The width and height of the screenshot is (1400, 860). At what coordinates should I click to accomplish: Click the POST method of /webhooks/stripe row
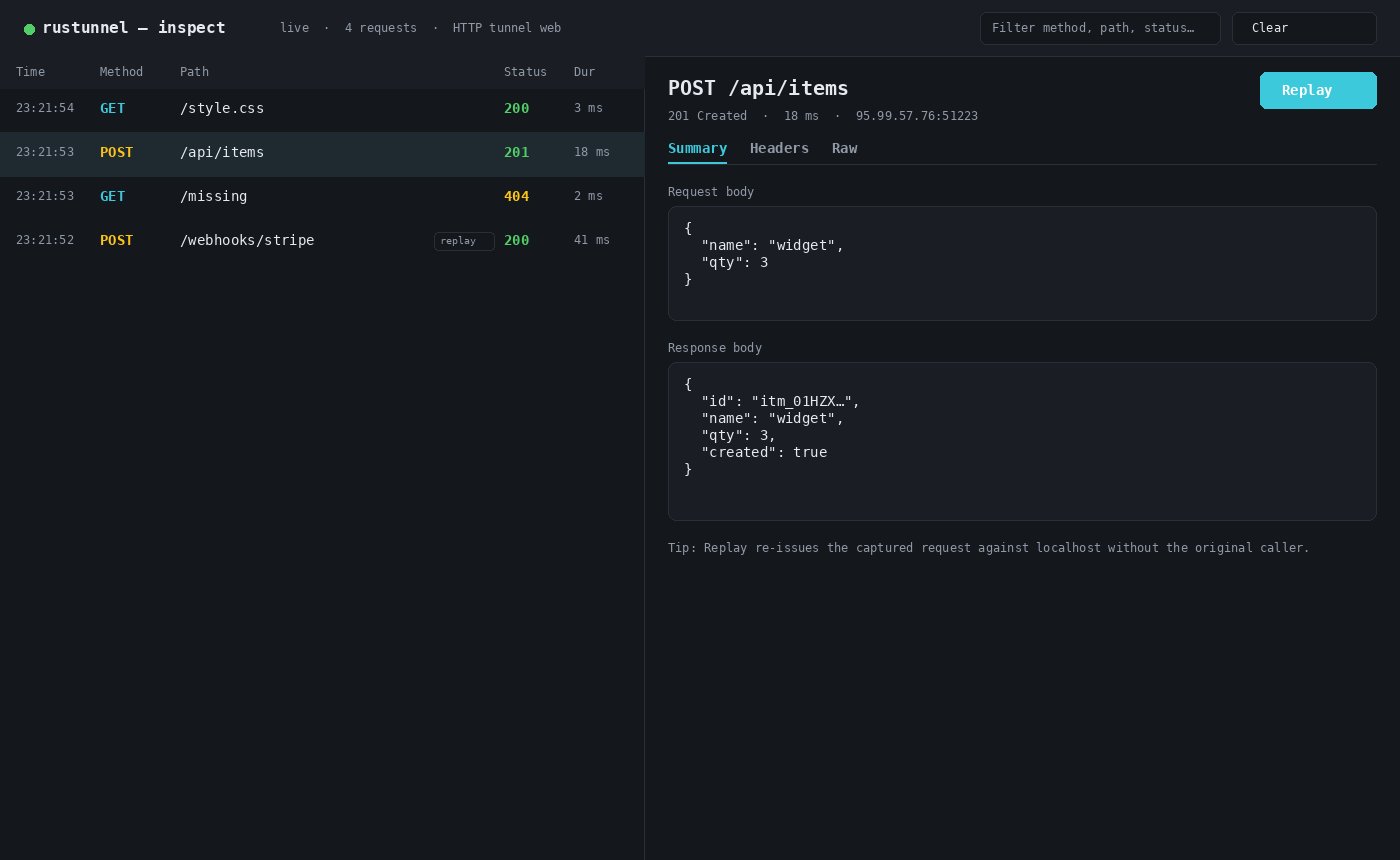(x=116, y=240)
